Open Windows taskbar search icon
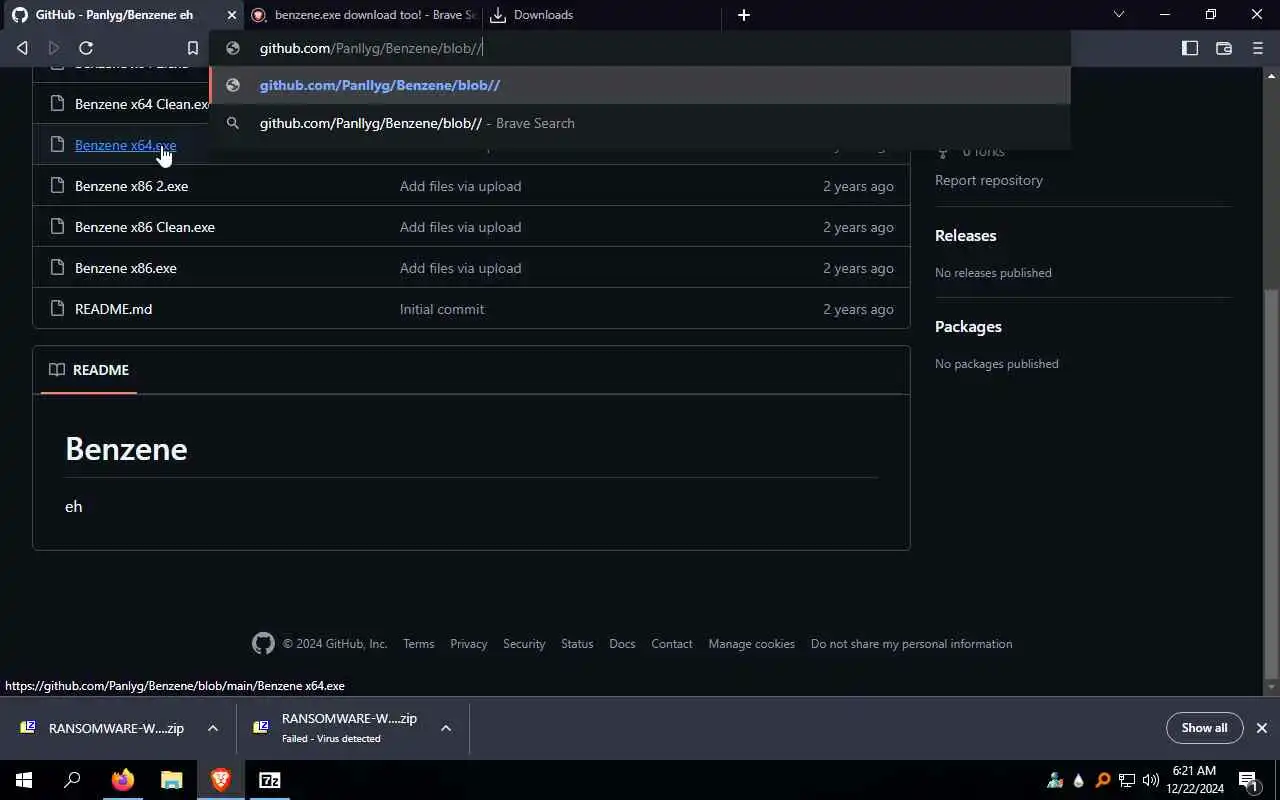 click(x=72, y=780)
